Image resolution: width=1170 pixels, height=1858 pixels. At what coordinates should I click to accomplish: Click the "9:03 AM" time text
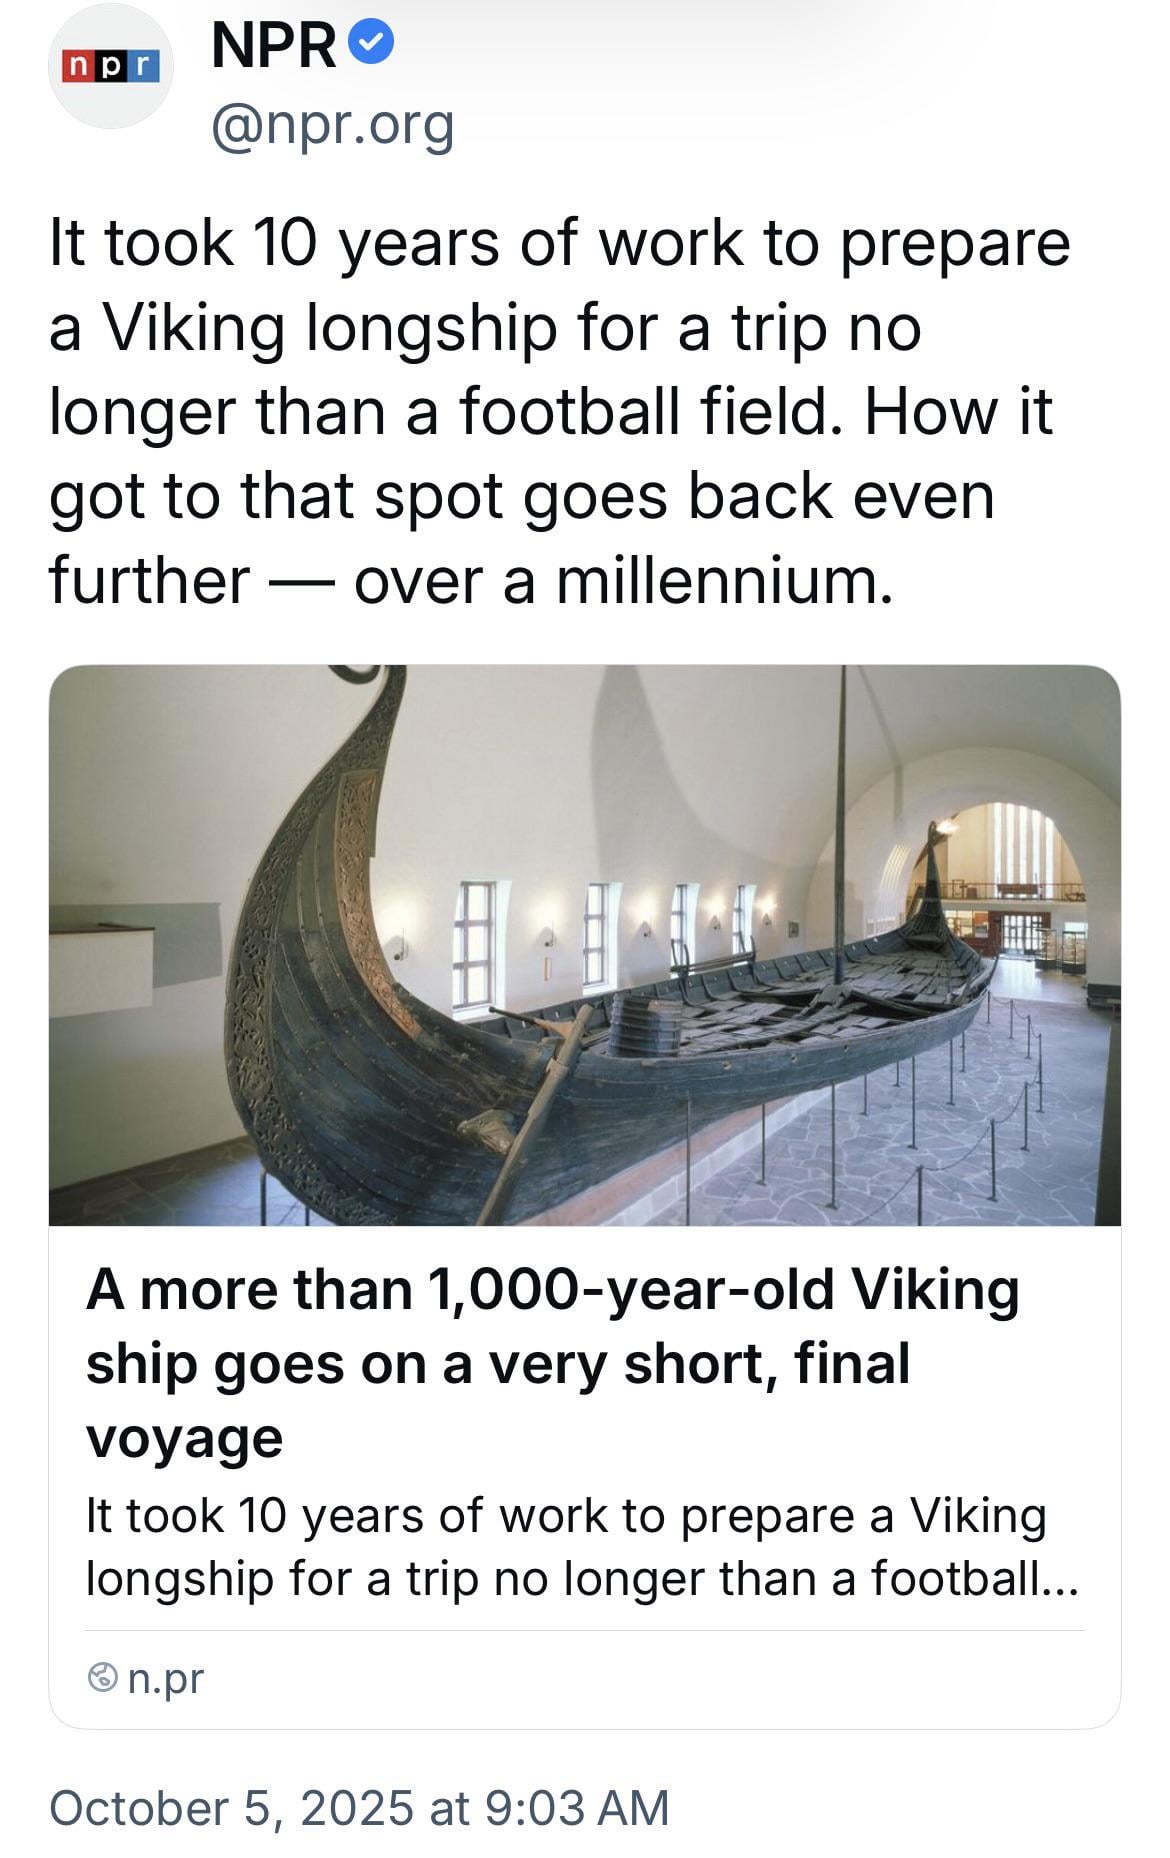(576, 1807)
